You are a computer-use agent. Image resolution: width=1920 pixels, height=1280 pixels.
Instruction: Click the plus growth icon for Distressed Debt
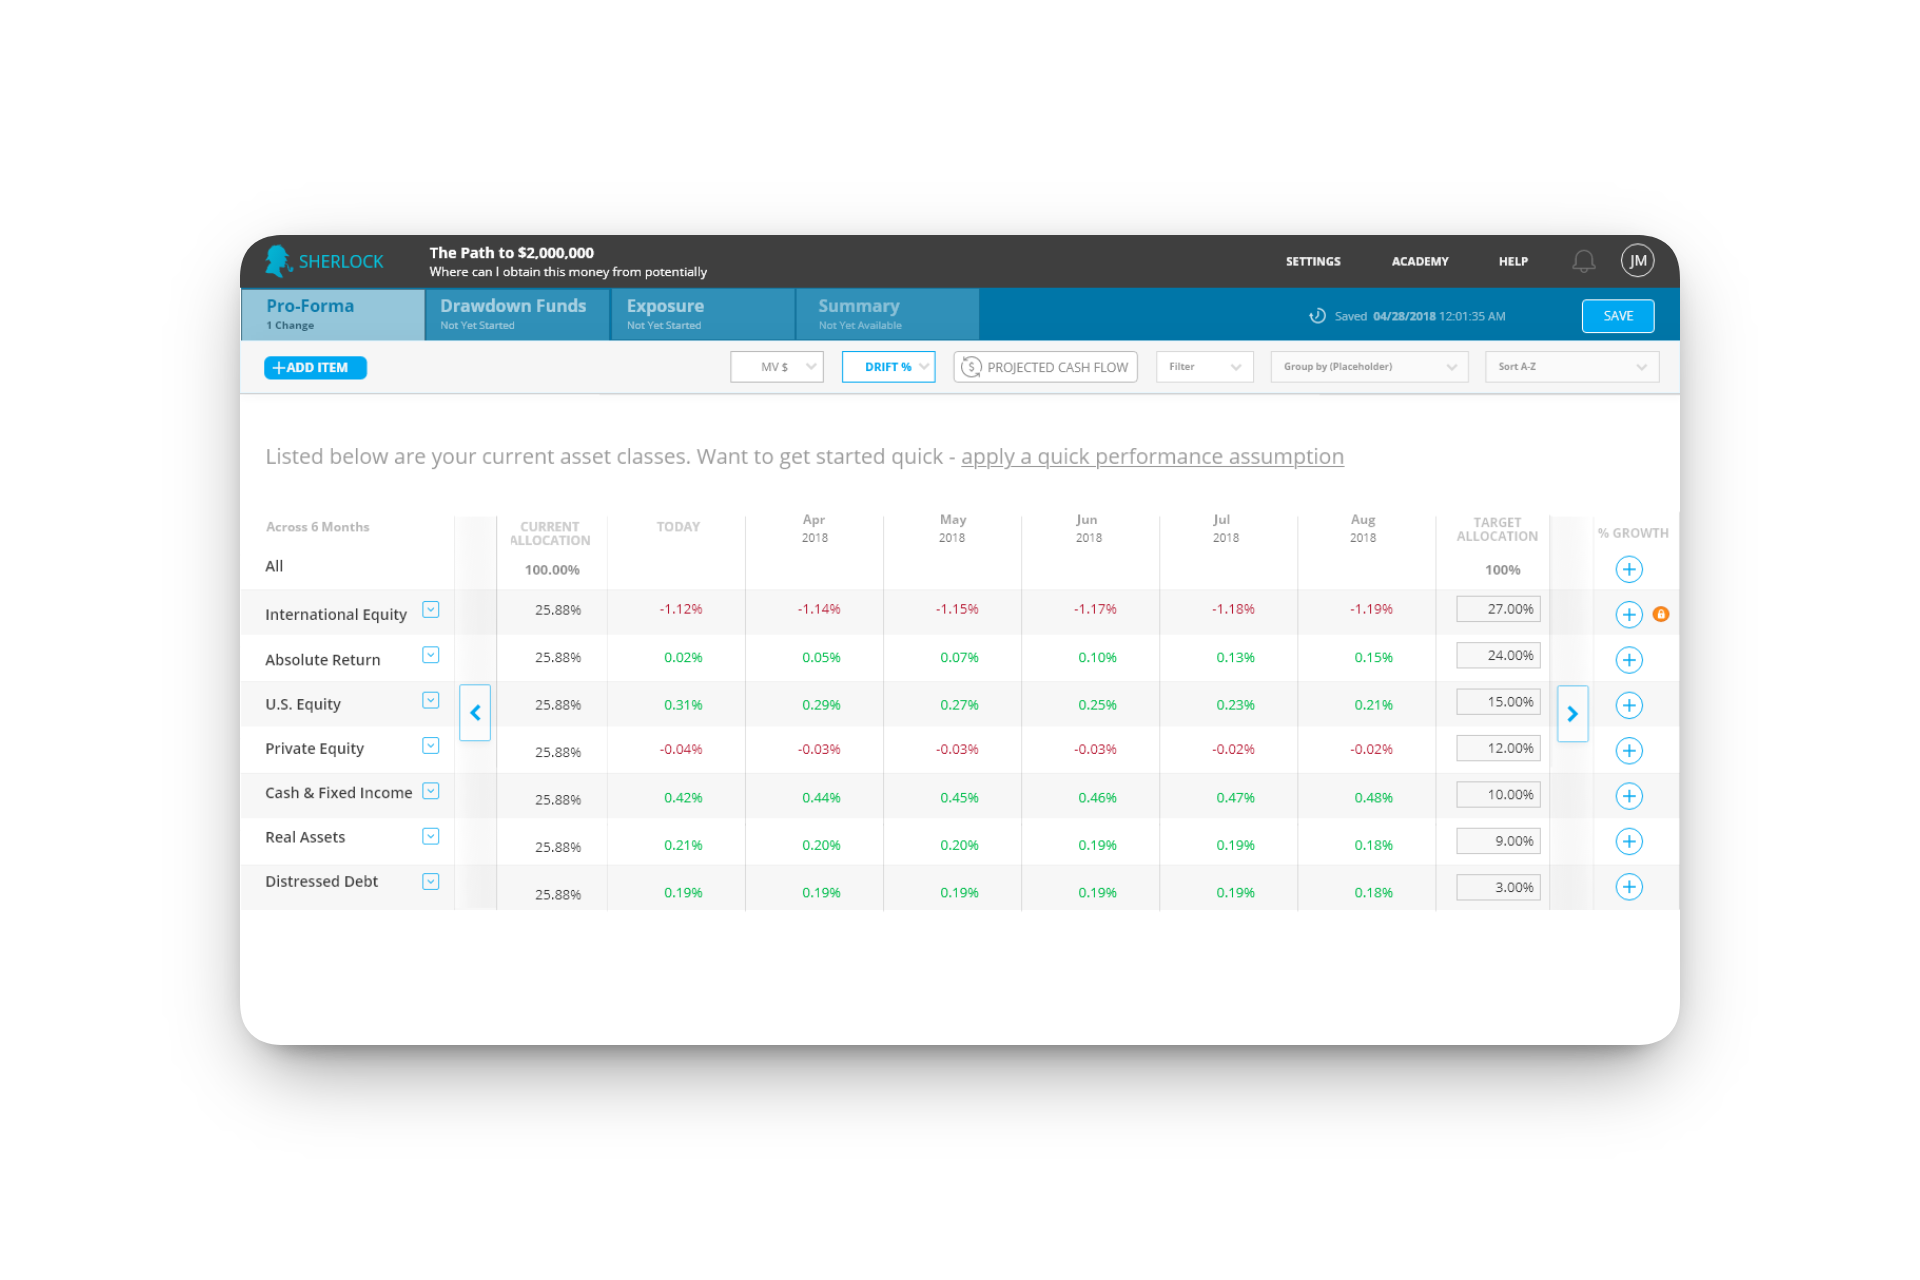click(x=1629, y=887)
